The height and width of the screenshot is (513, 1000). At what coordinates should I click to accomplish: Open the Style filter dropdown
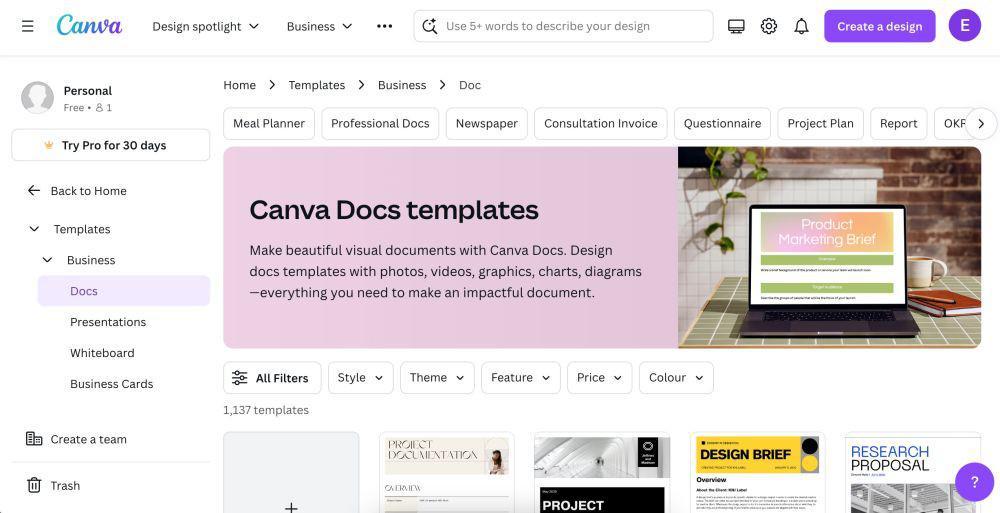coord(360,378)
